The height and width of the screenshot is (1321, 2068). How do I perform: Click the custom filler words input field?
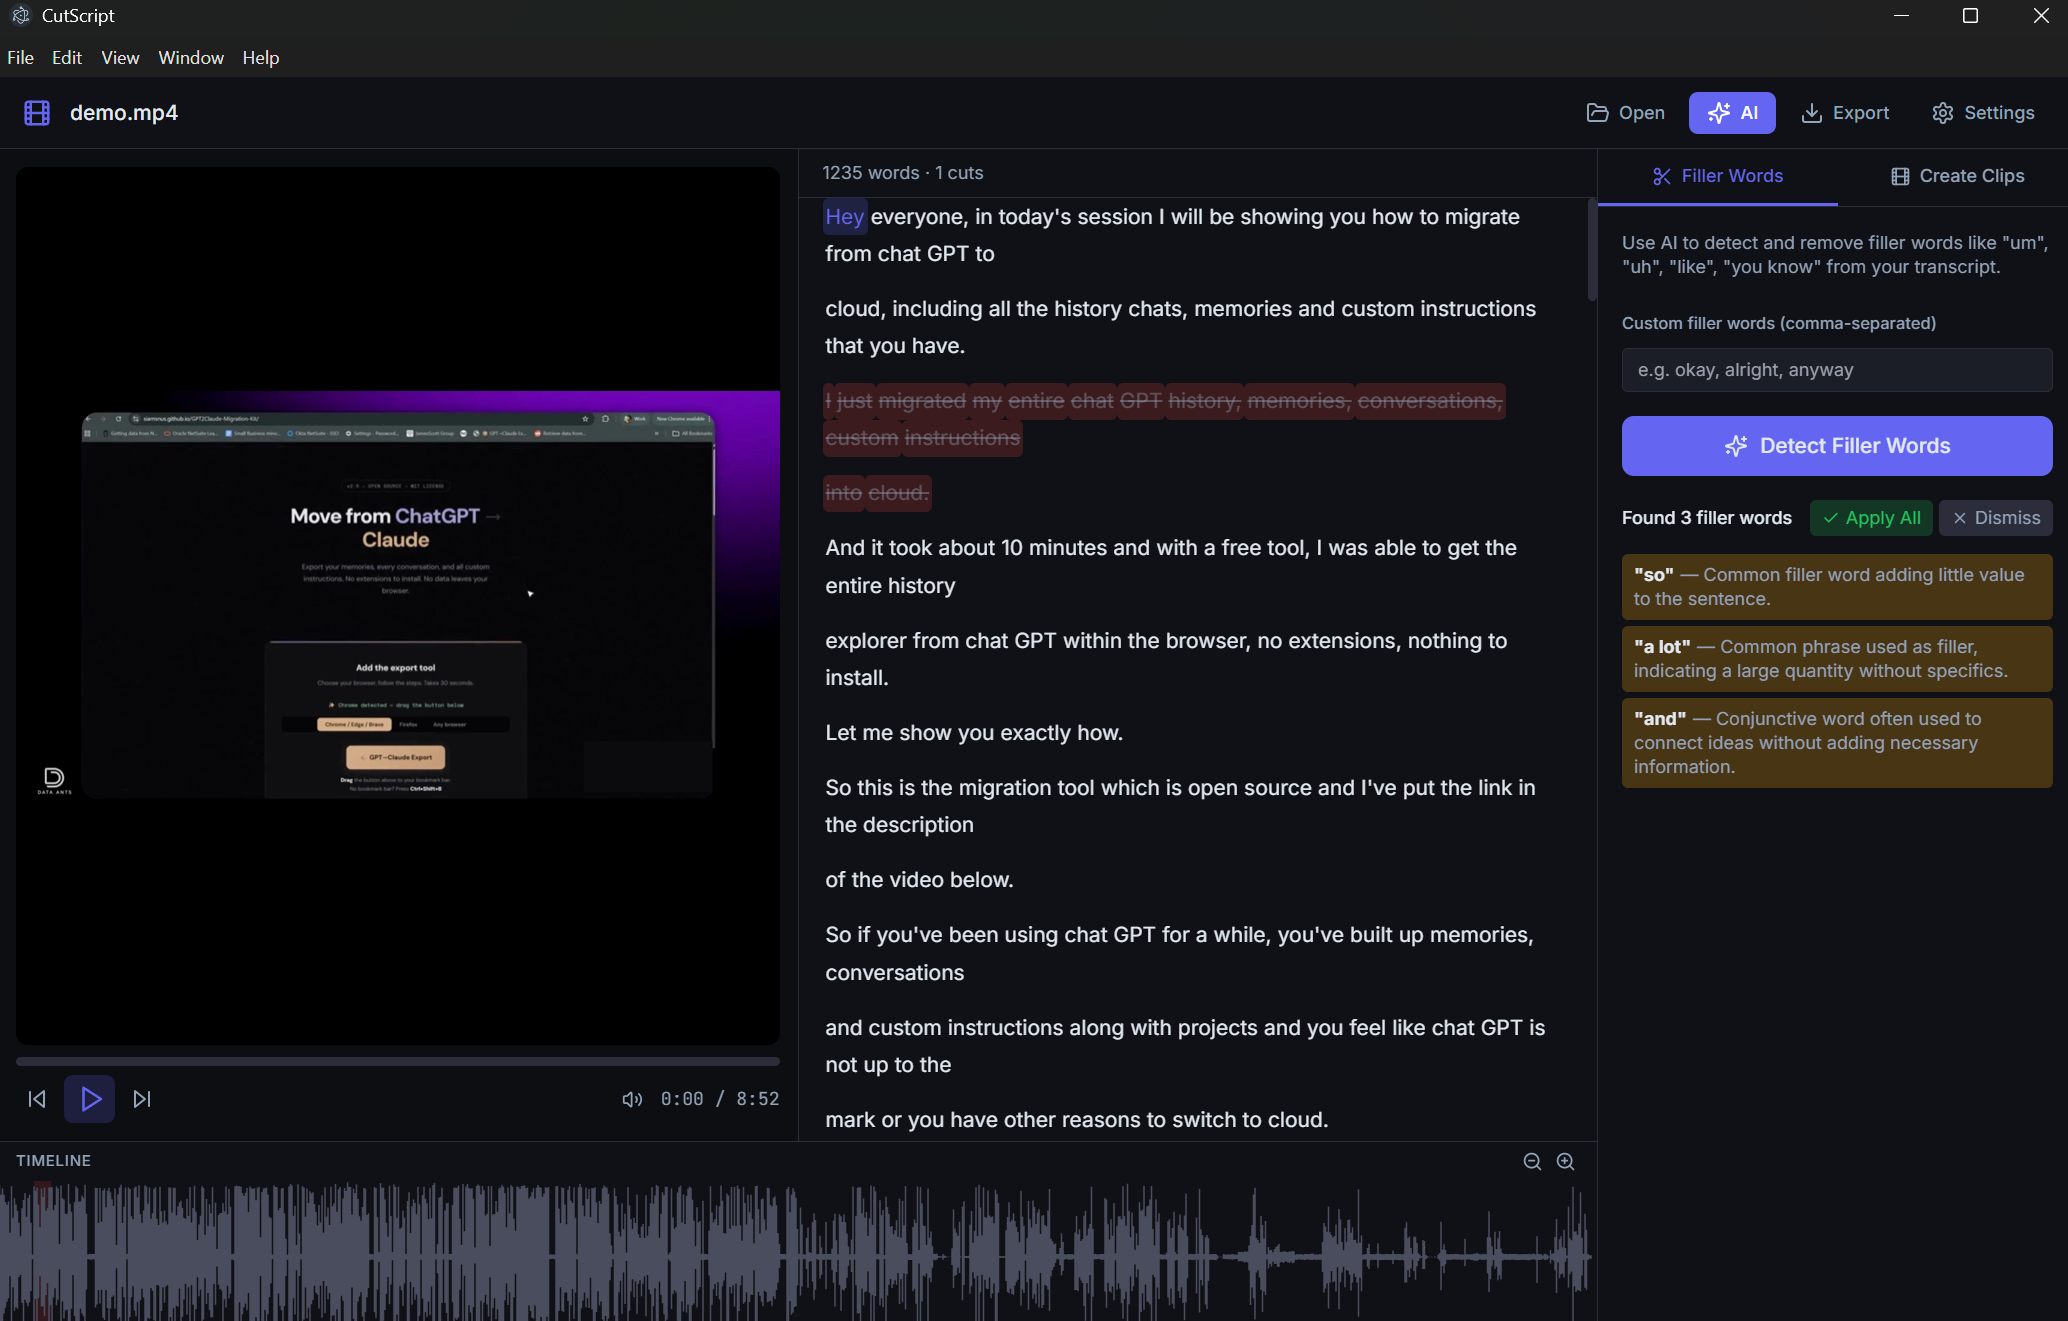coord(1836,369)
